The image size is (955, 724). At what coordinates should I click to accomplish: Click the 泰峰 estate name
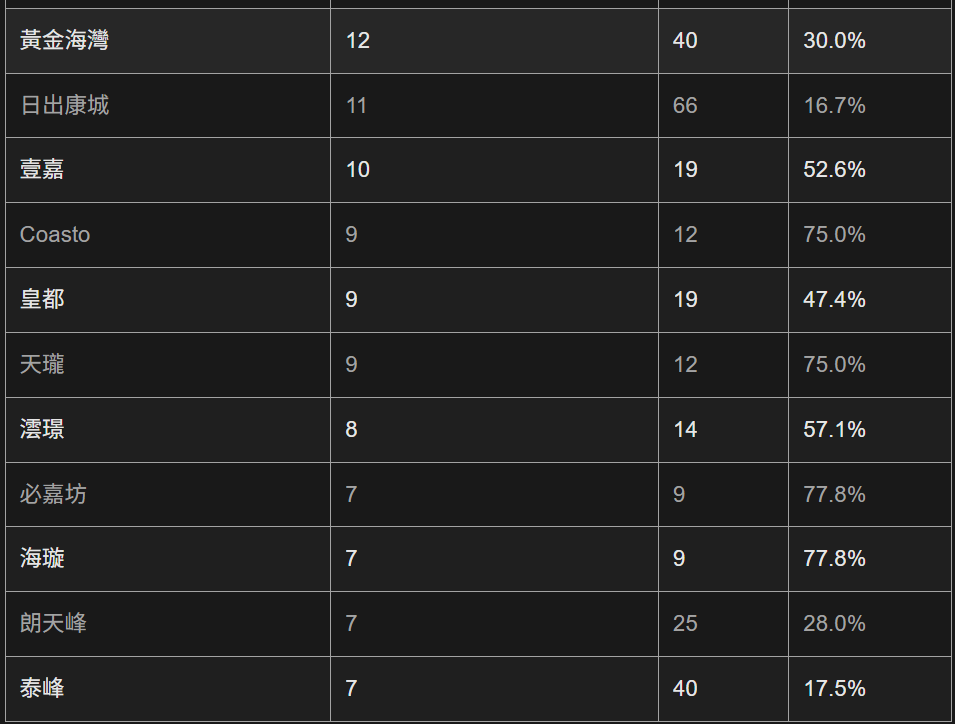pos(42,688)
